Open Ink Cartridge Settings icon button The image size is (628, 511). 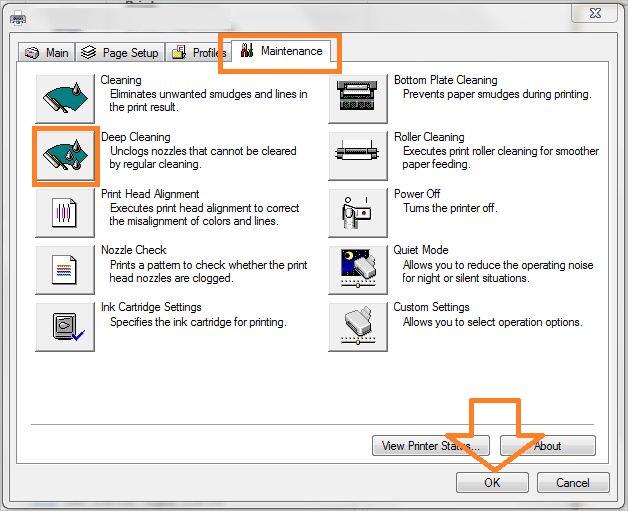pyautogui.click(x=65, y=327)
